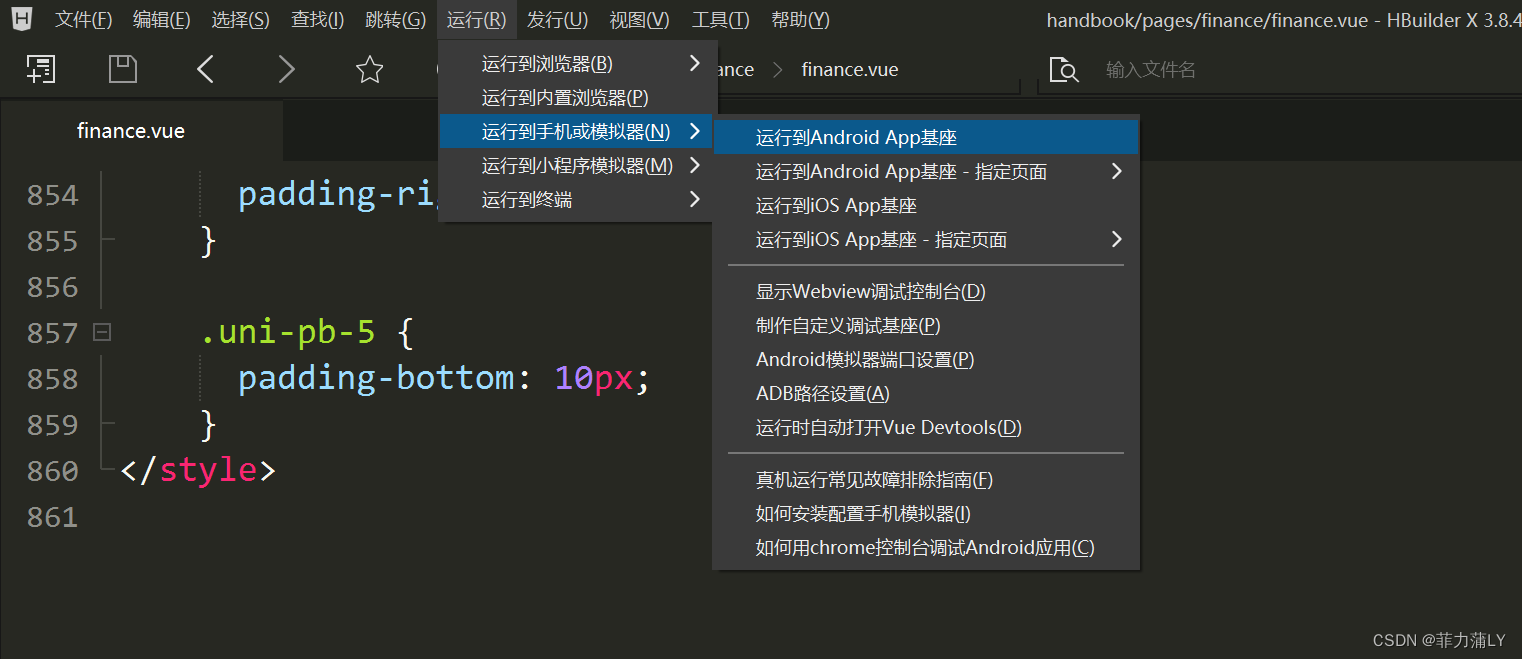Expand arrow of Android App基座 - 指定页面
This screenshot has height=659, width=1522.
pos(1116,171)
